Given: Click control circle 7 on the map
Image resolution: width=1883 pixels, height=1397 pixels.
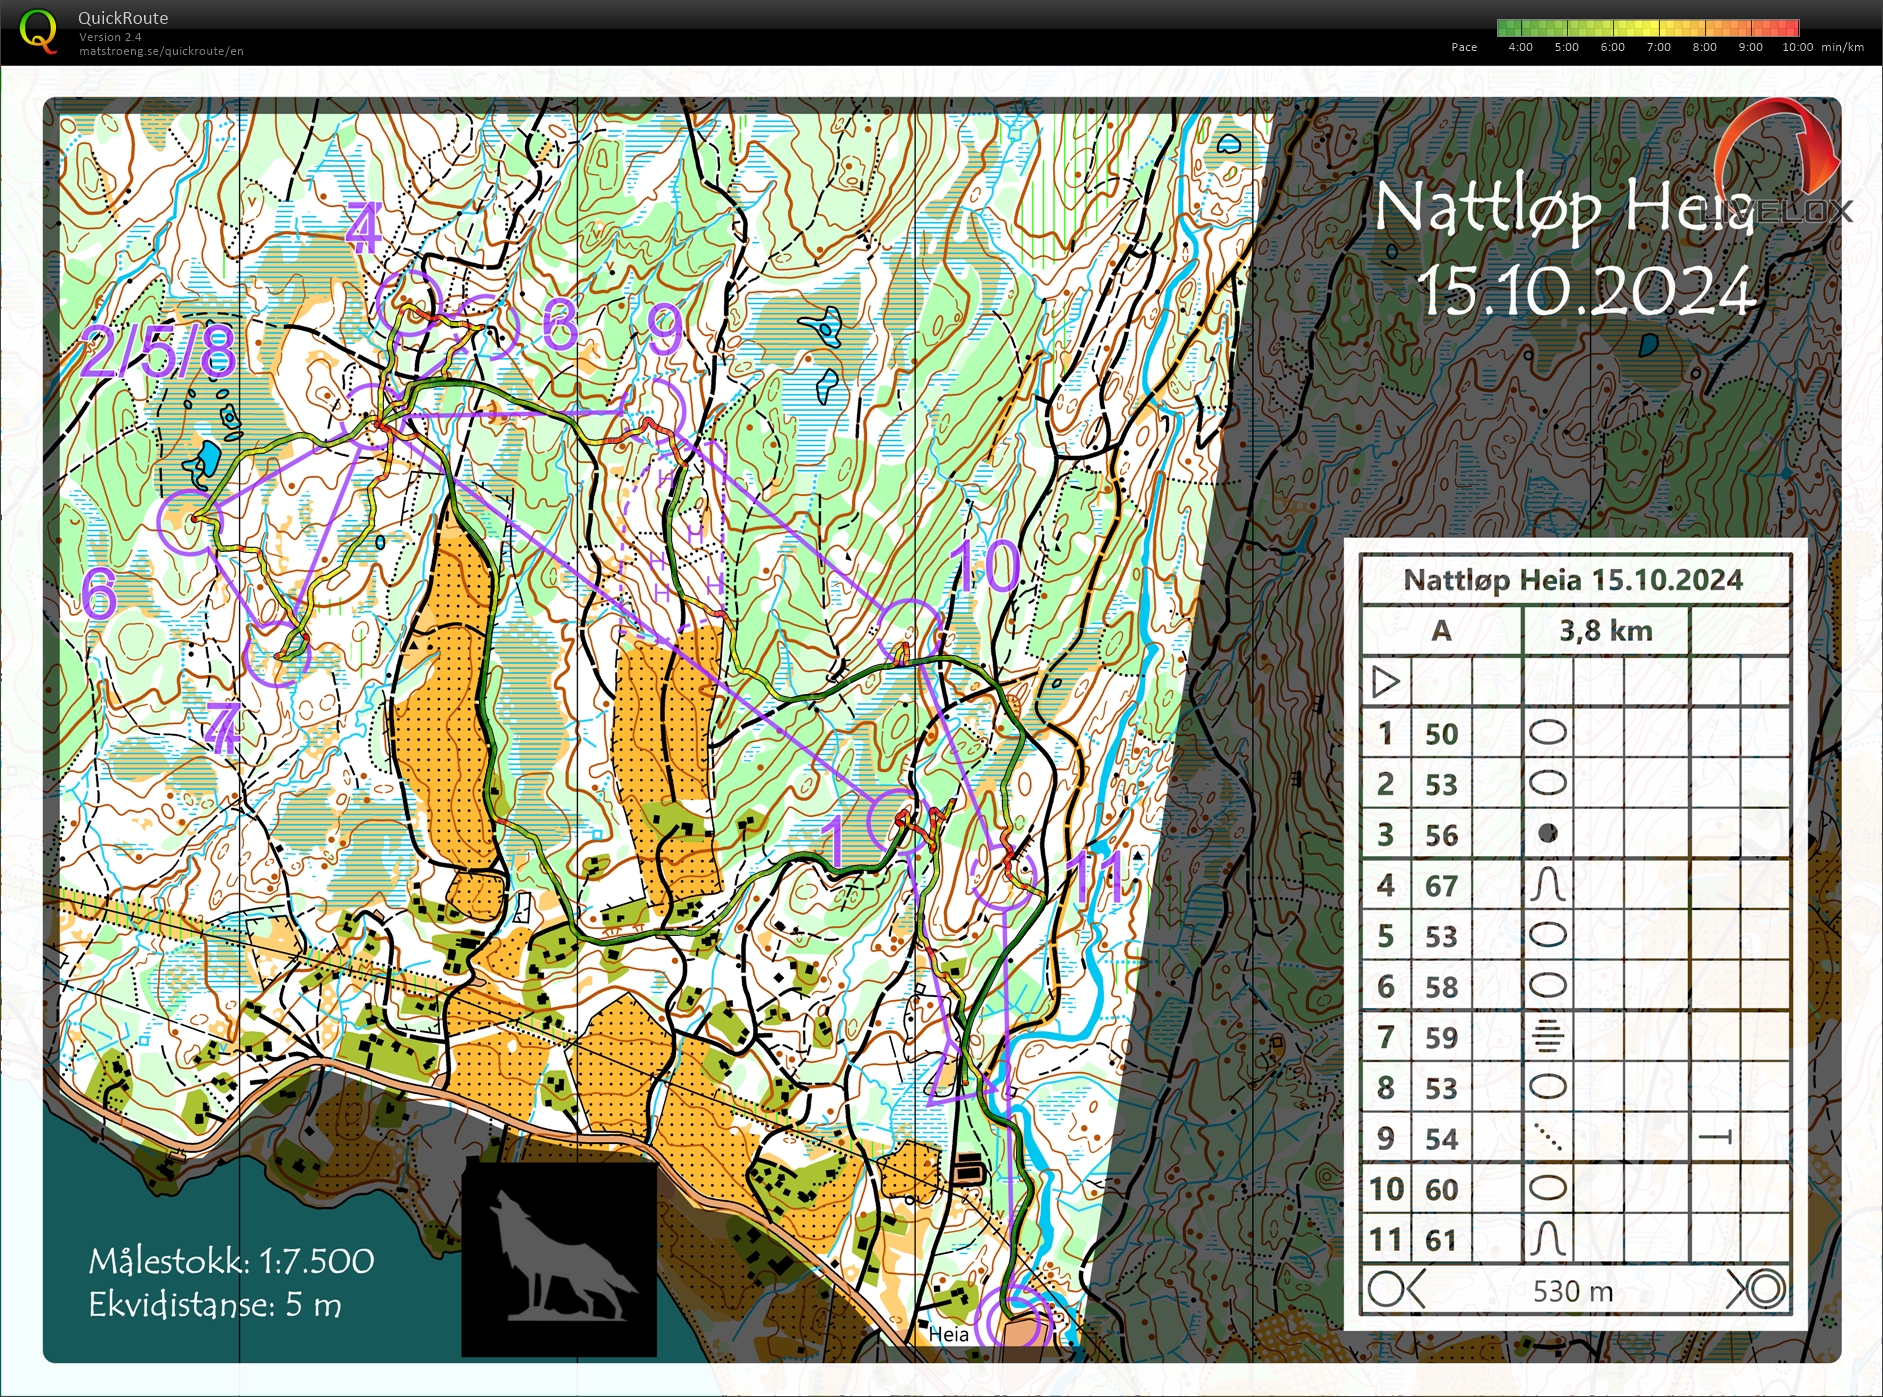Looking at the screenshot, I should (278, 655).
